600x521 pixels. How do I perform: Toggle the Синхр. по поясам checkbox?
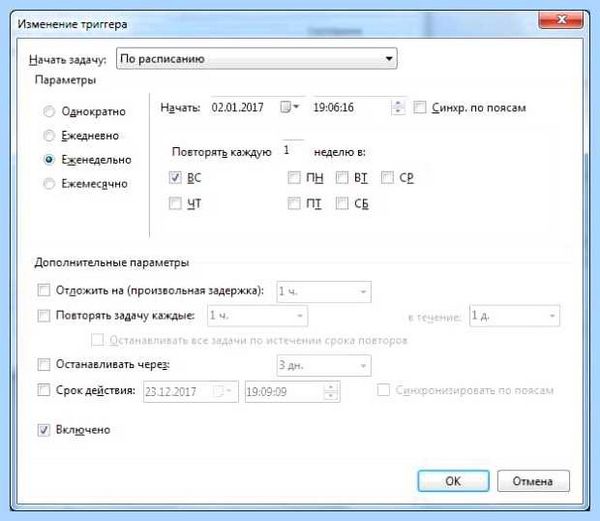pos(420,107)
